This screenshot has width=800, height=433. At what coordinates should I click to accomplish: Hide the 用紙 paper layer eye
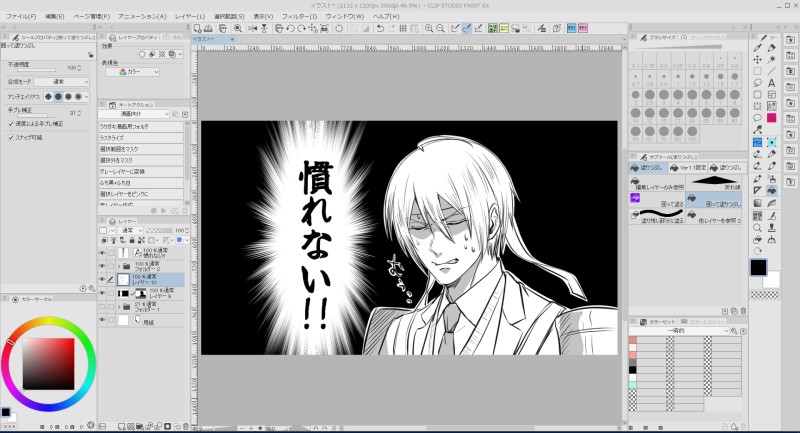102,320
